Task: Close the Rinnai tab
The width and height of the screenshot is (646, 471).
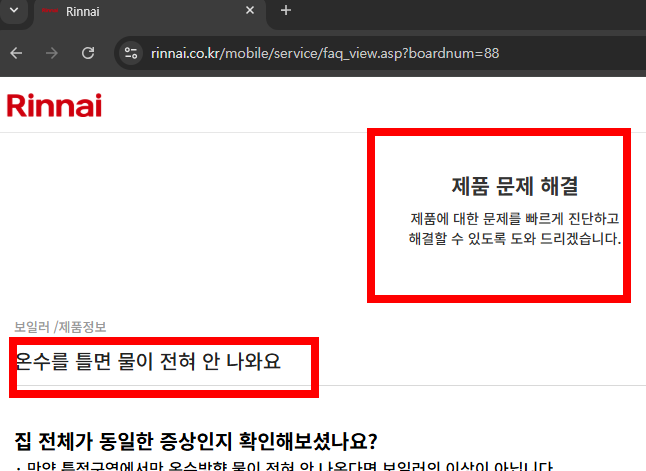Action: click(x=250, y=10)
